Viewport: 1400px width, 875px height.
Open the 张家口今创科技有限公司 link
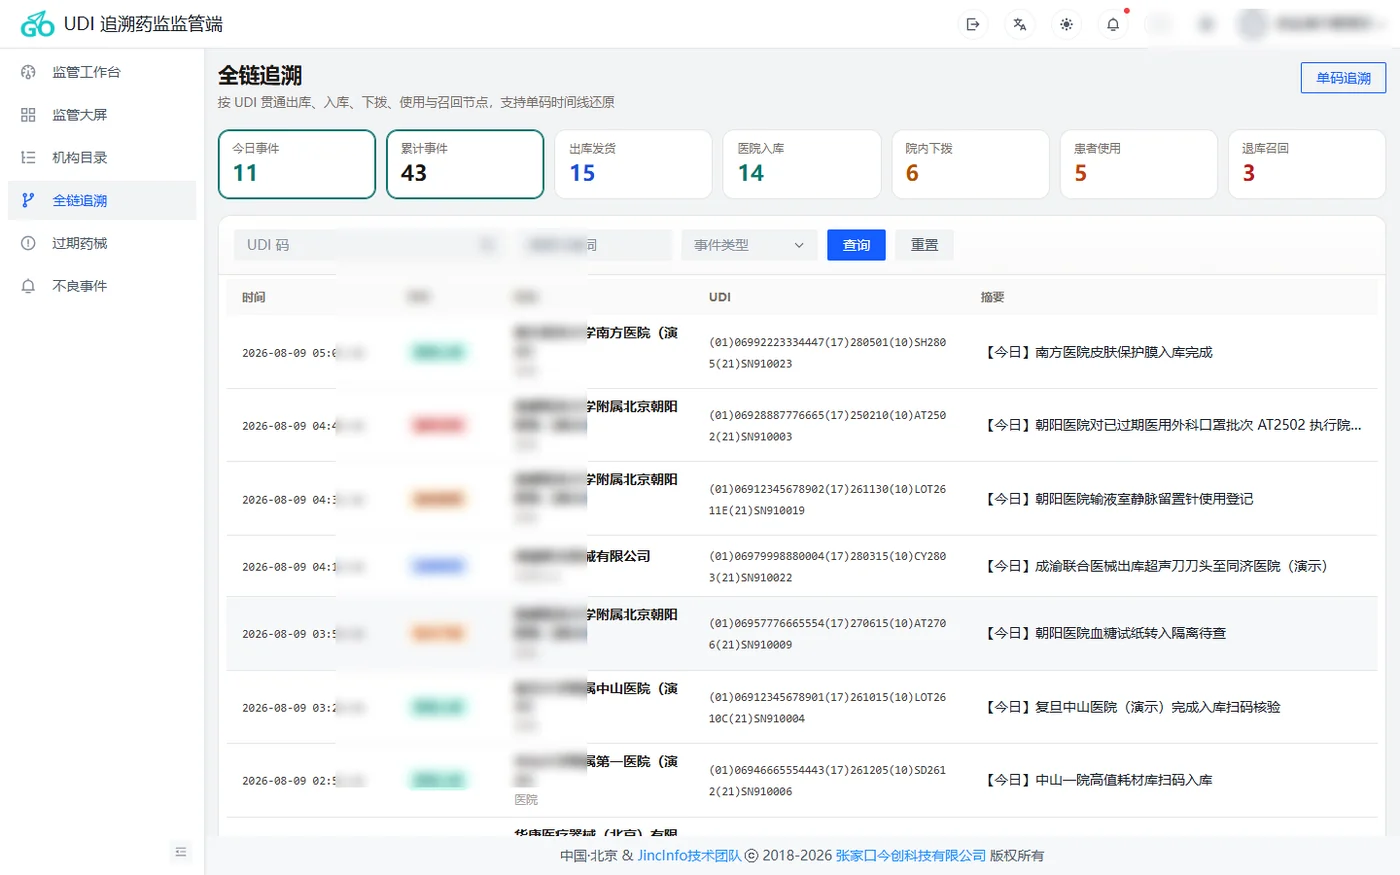pos(911,856)
